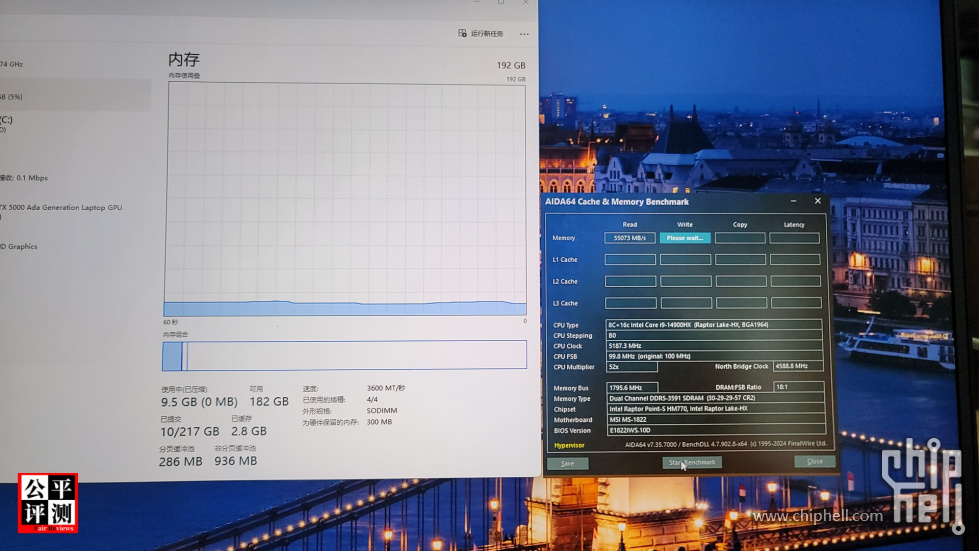Screen dimensions: 979x551
Task: Click the committed value 10/217 GB
Action: [x=190, y=431]
